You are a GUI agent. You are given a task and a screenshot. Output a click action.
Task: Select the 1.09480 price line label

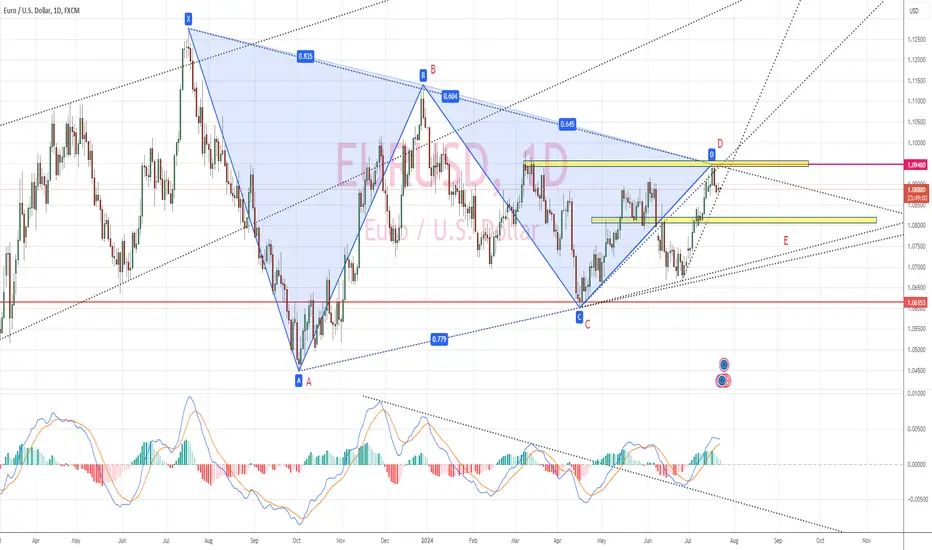click(915, 165)
